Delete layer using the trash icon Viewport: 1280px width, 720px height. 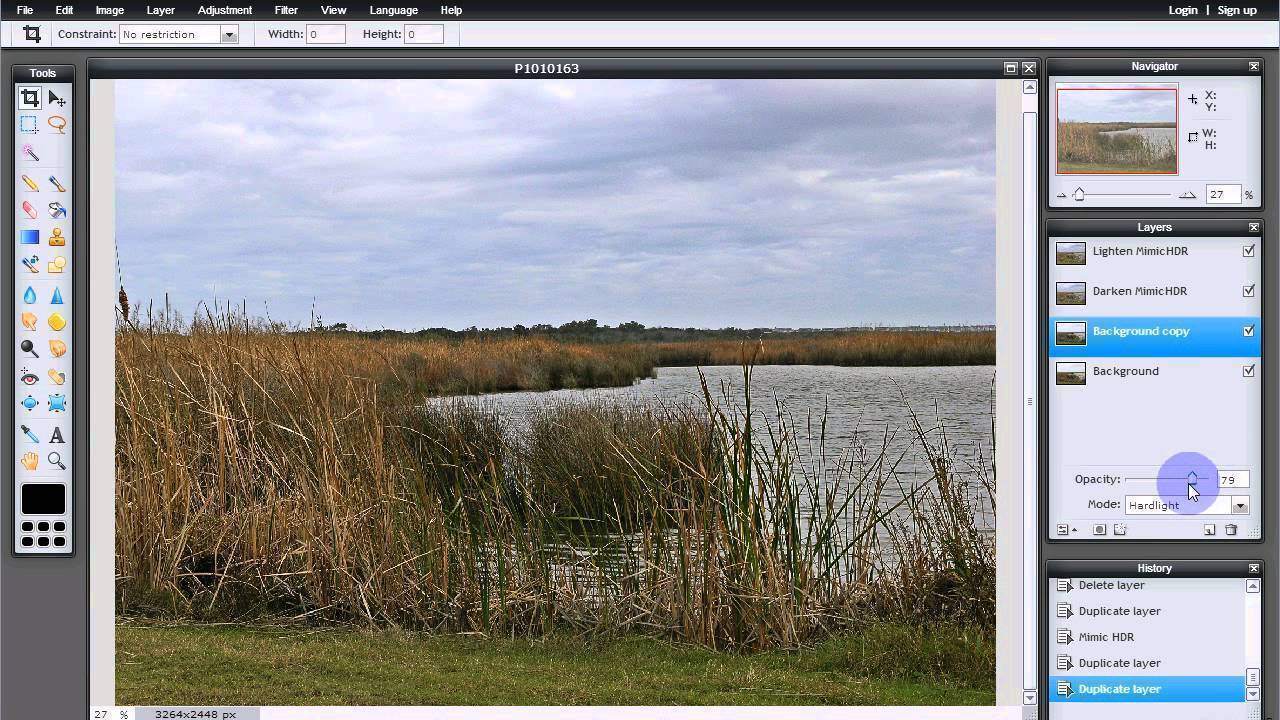pos(1231,530)
